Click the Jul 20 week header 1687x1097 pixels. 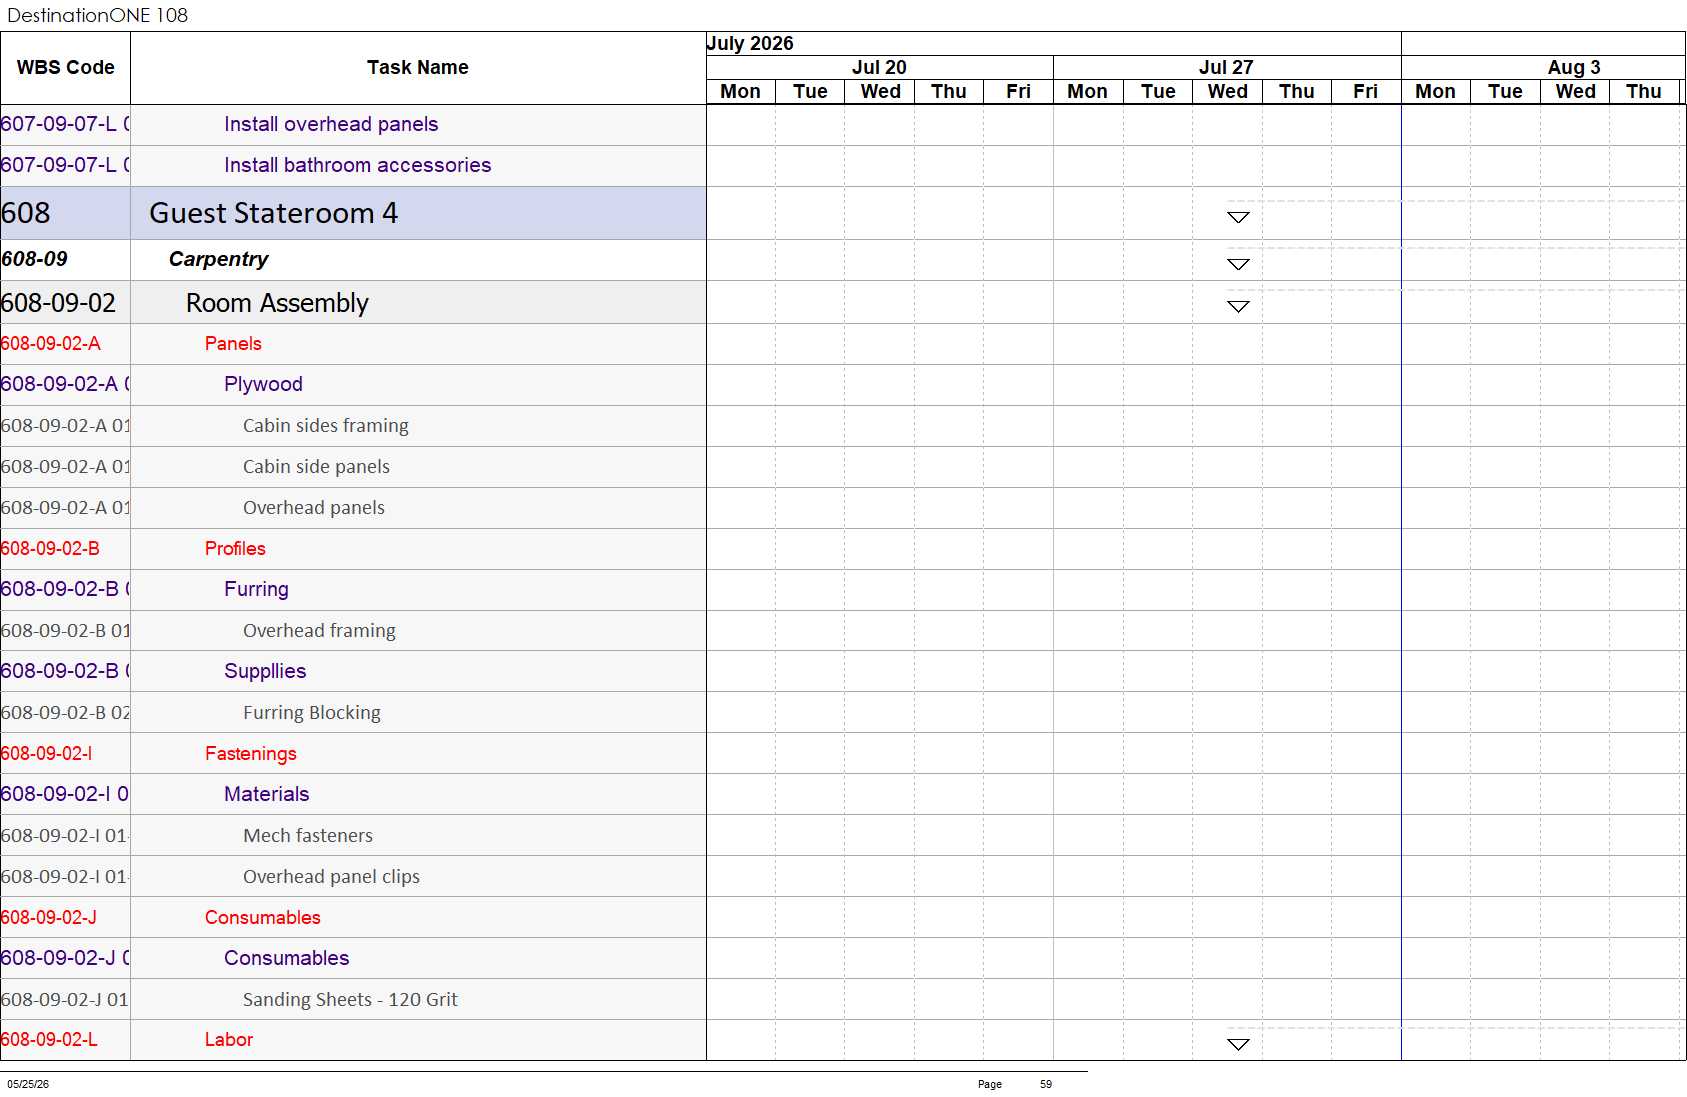879,67
